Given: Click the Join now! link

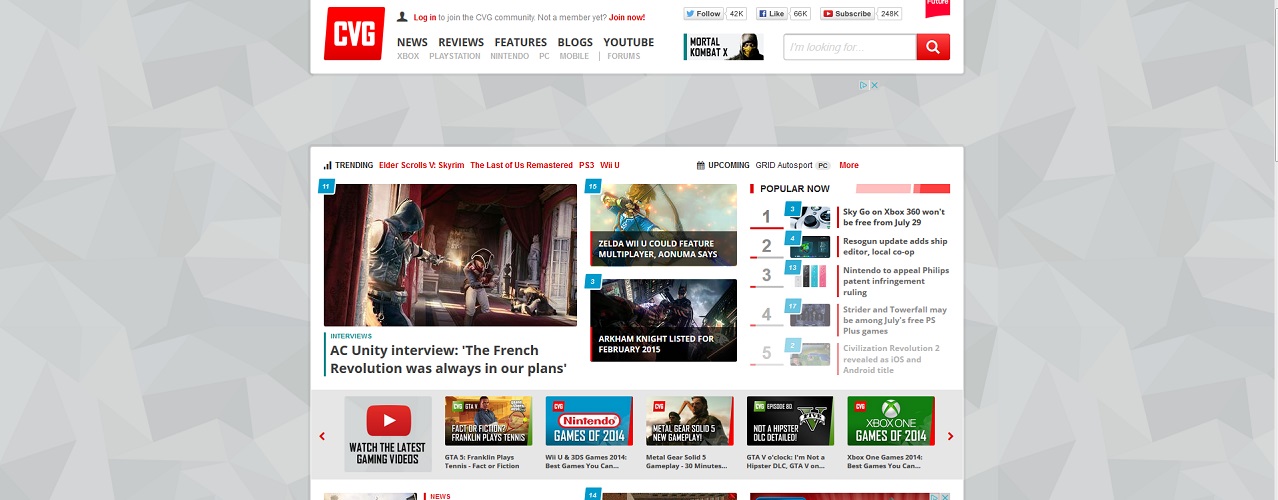Looking at the screenshot, I should click(627, 17).
